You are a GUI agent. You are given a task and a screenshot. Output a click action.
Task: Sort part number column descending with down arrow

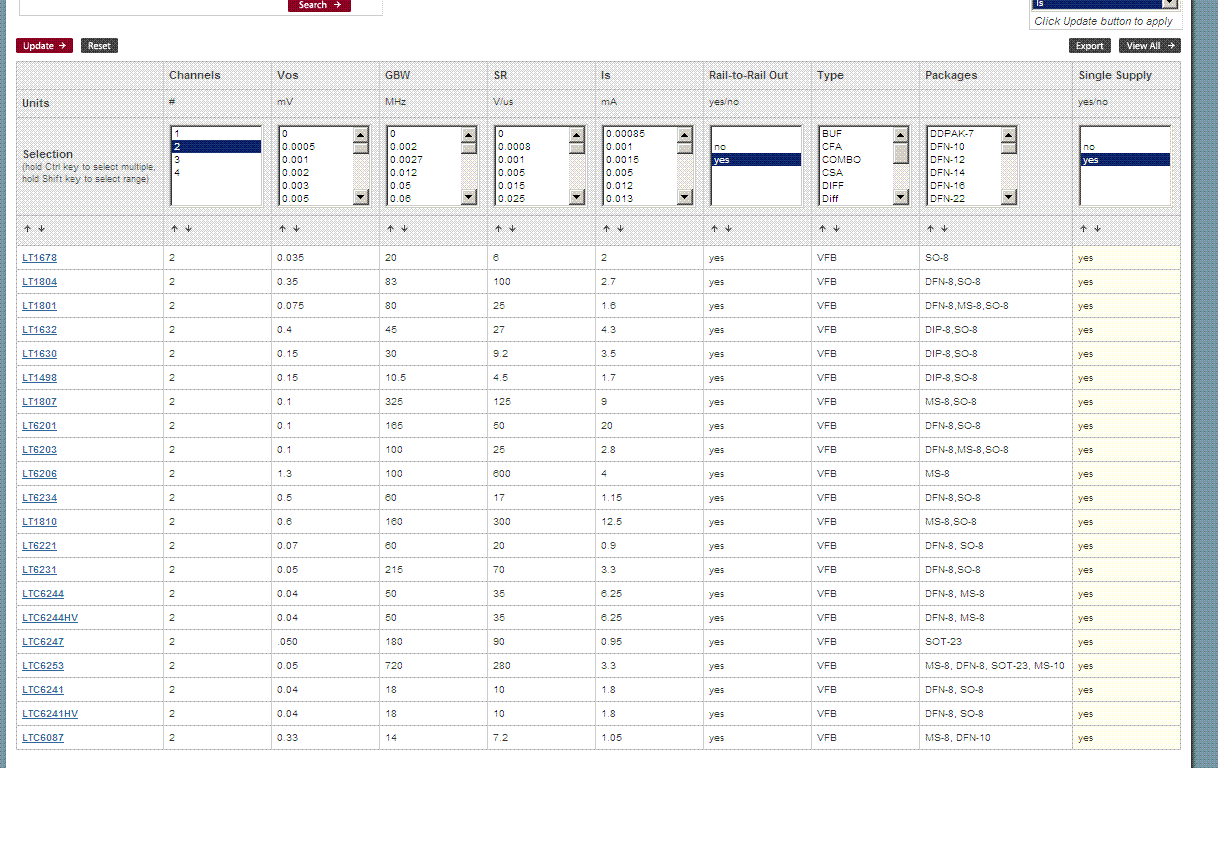pyautogui.click(x=41, y=229)
